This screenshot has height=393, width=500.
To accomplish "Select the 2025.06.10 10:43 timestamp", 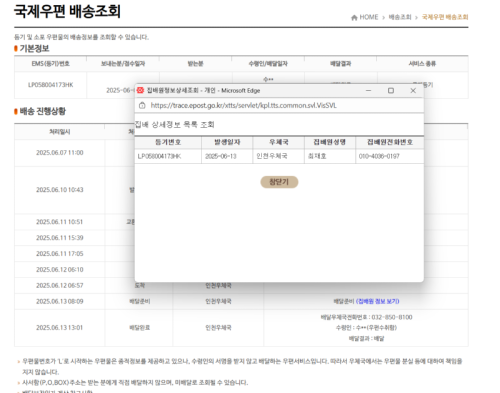I will point(60,190).
